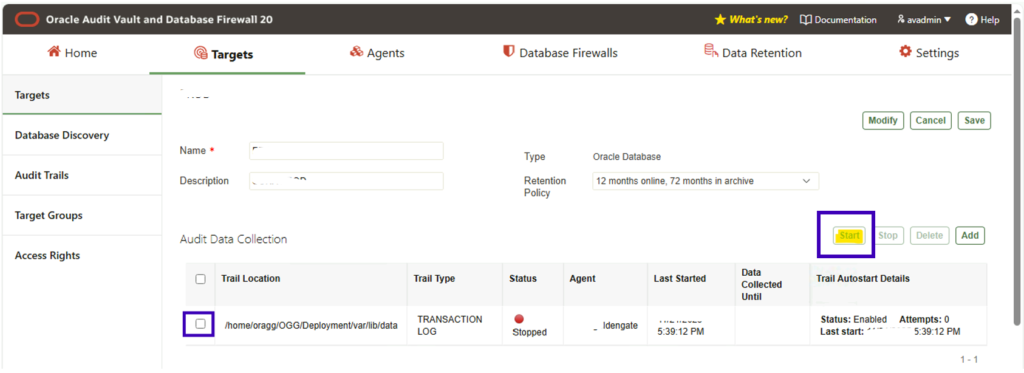The width and height of the screenshot is (1024, 373).
Task: Click the avadmin user icon
Action: coord(902,20)
